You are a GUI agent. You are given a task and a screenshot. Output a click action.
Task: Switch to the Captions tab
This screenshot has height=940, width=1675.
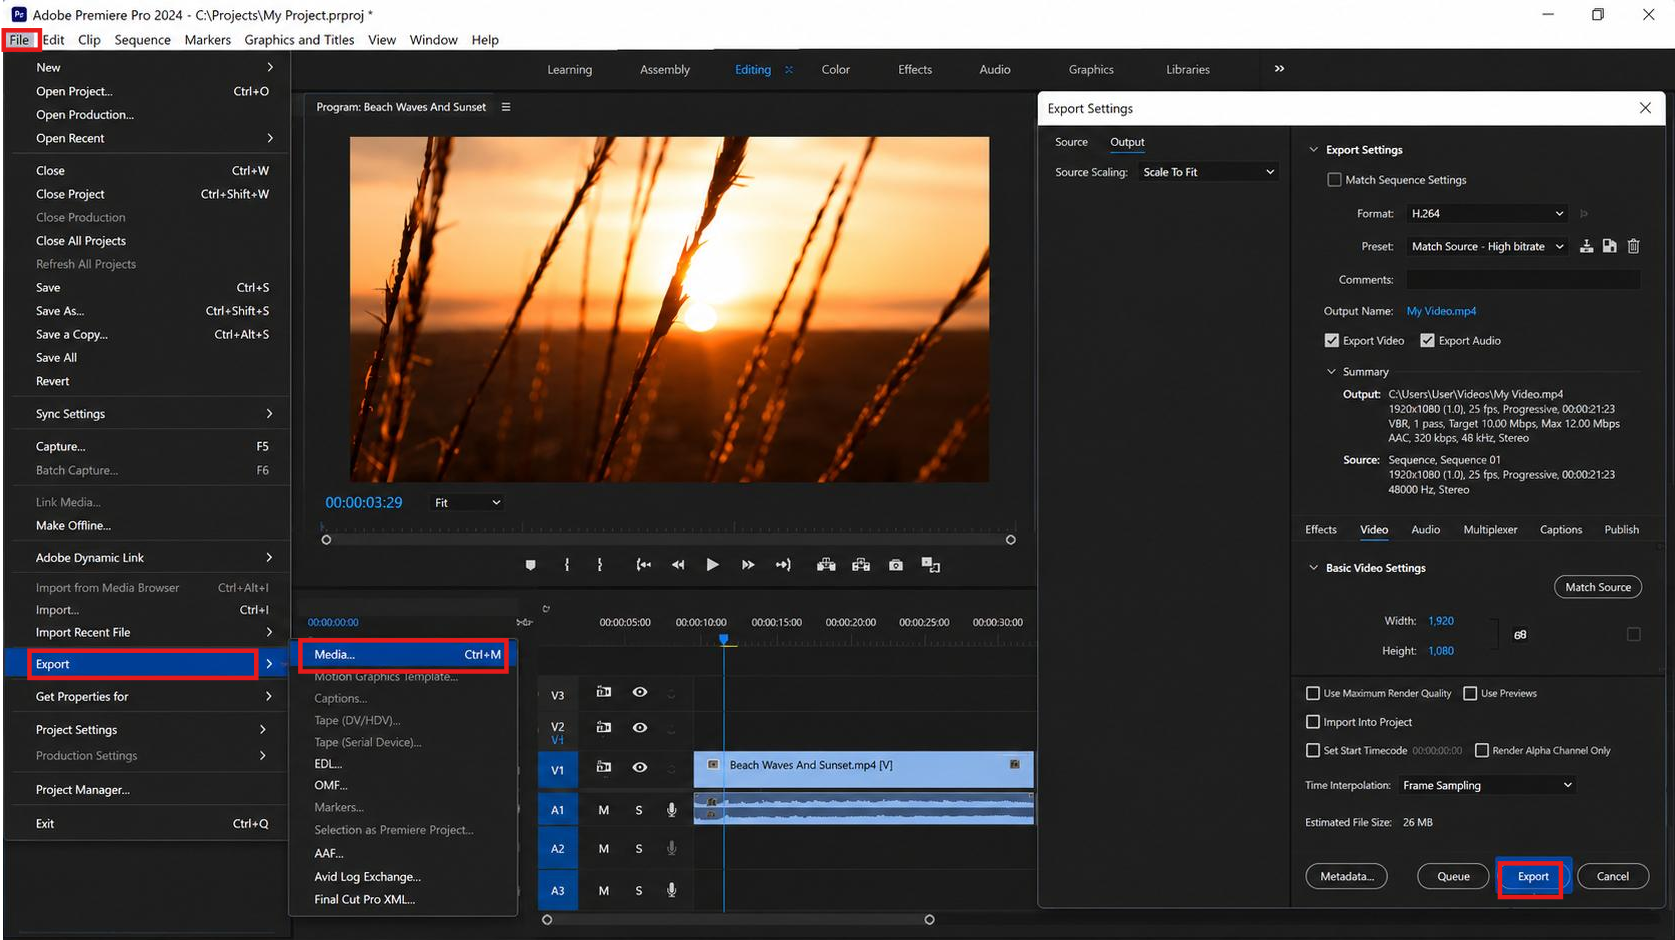pos(1560,530)
